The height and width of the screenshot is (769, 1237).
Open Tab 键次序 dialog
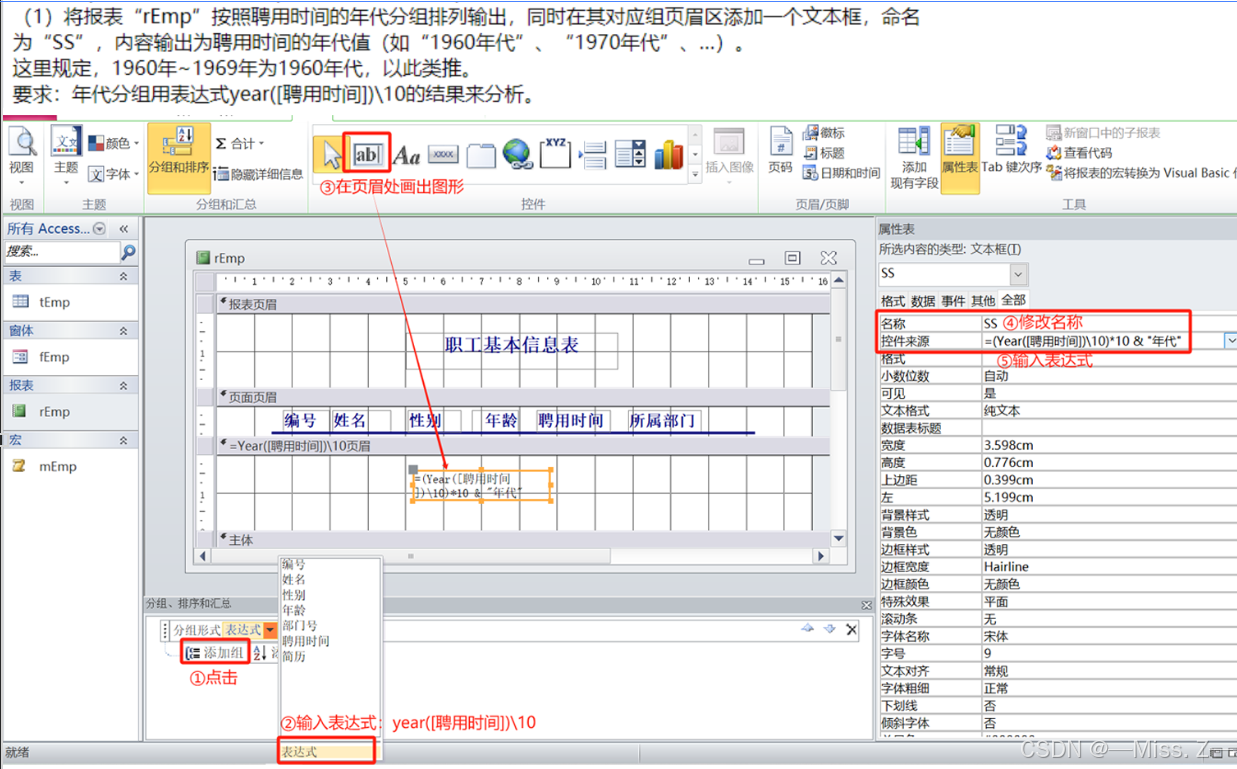(x=1012, y=152)
